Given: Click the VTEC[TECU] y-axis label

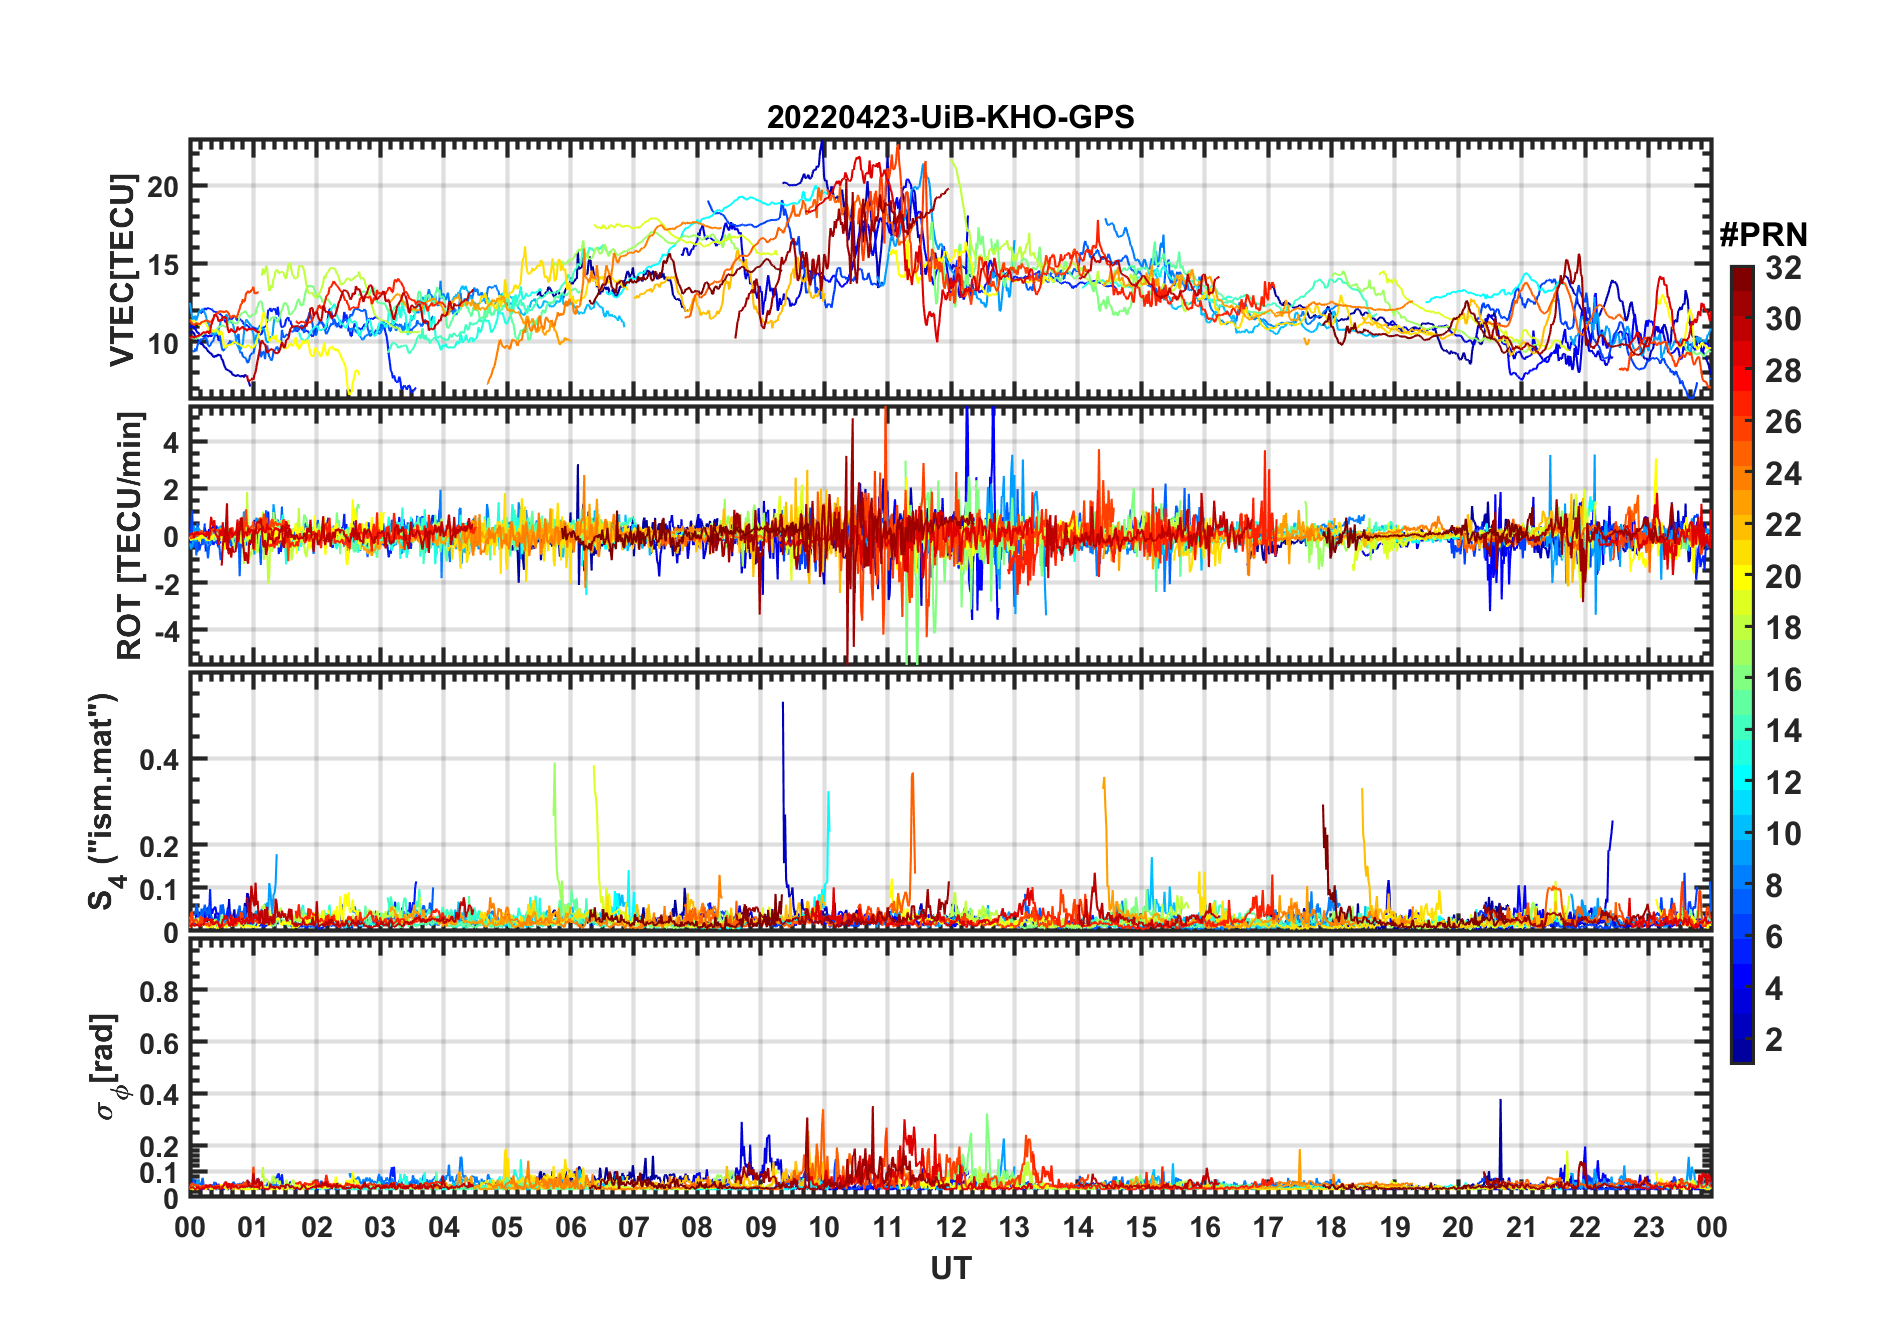Looking at the screenshot, I should click(x=122, y=270).
